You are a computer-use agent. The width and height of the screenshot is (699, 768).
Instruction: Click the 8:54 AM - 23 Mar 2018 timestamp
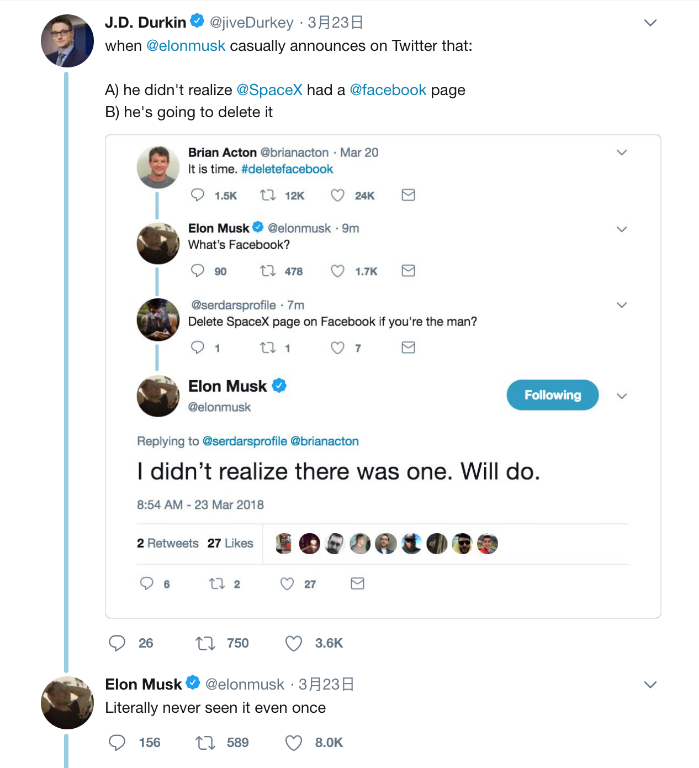(200, 504)
